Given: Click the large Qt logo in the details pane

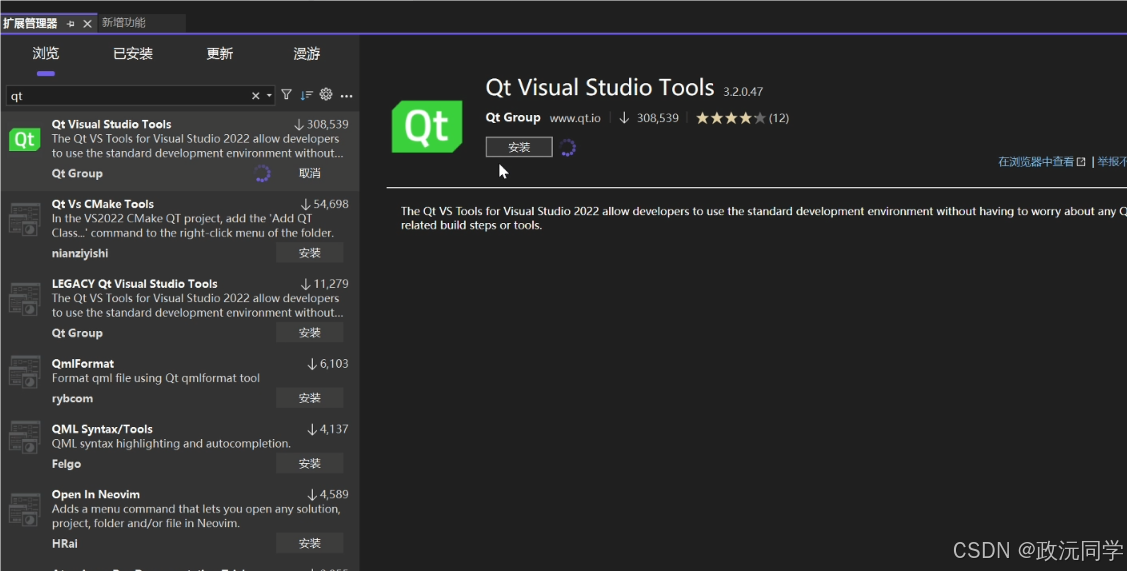Looking at the screenshot, I should (x=427, y=127).
